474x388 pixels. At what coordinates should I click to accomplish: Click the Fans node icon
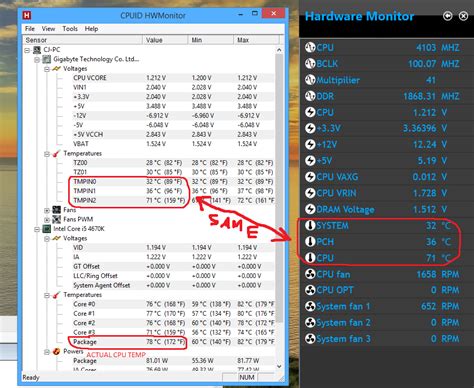coord(57,210)
